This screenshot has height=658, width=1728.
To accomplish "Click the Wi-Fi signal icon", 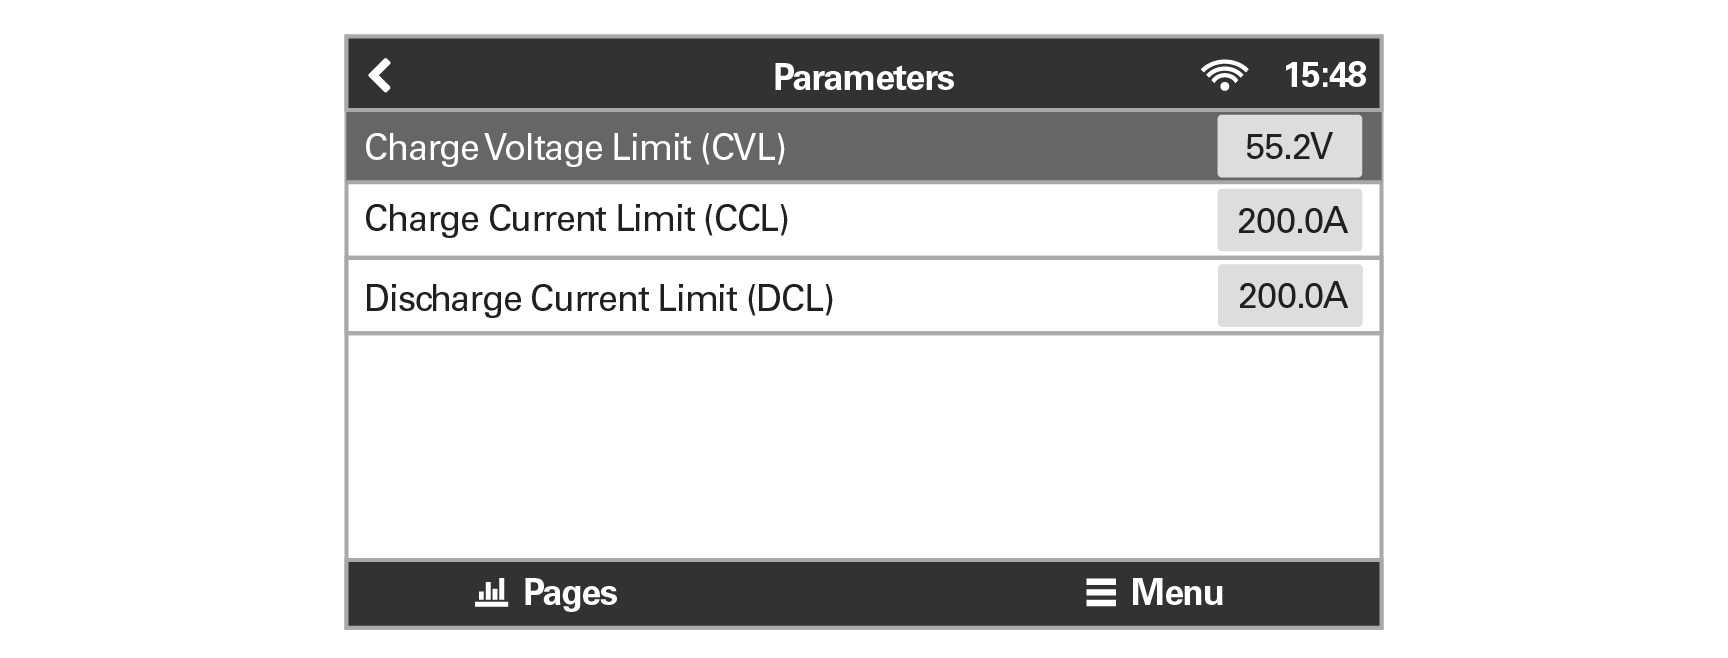I will pyautogui.click(x=1224, y=75).
